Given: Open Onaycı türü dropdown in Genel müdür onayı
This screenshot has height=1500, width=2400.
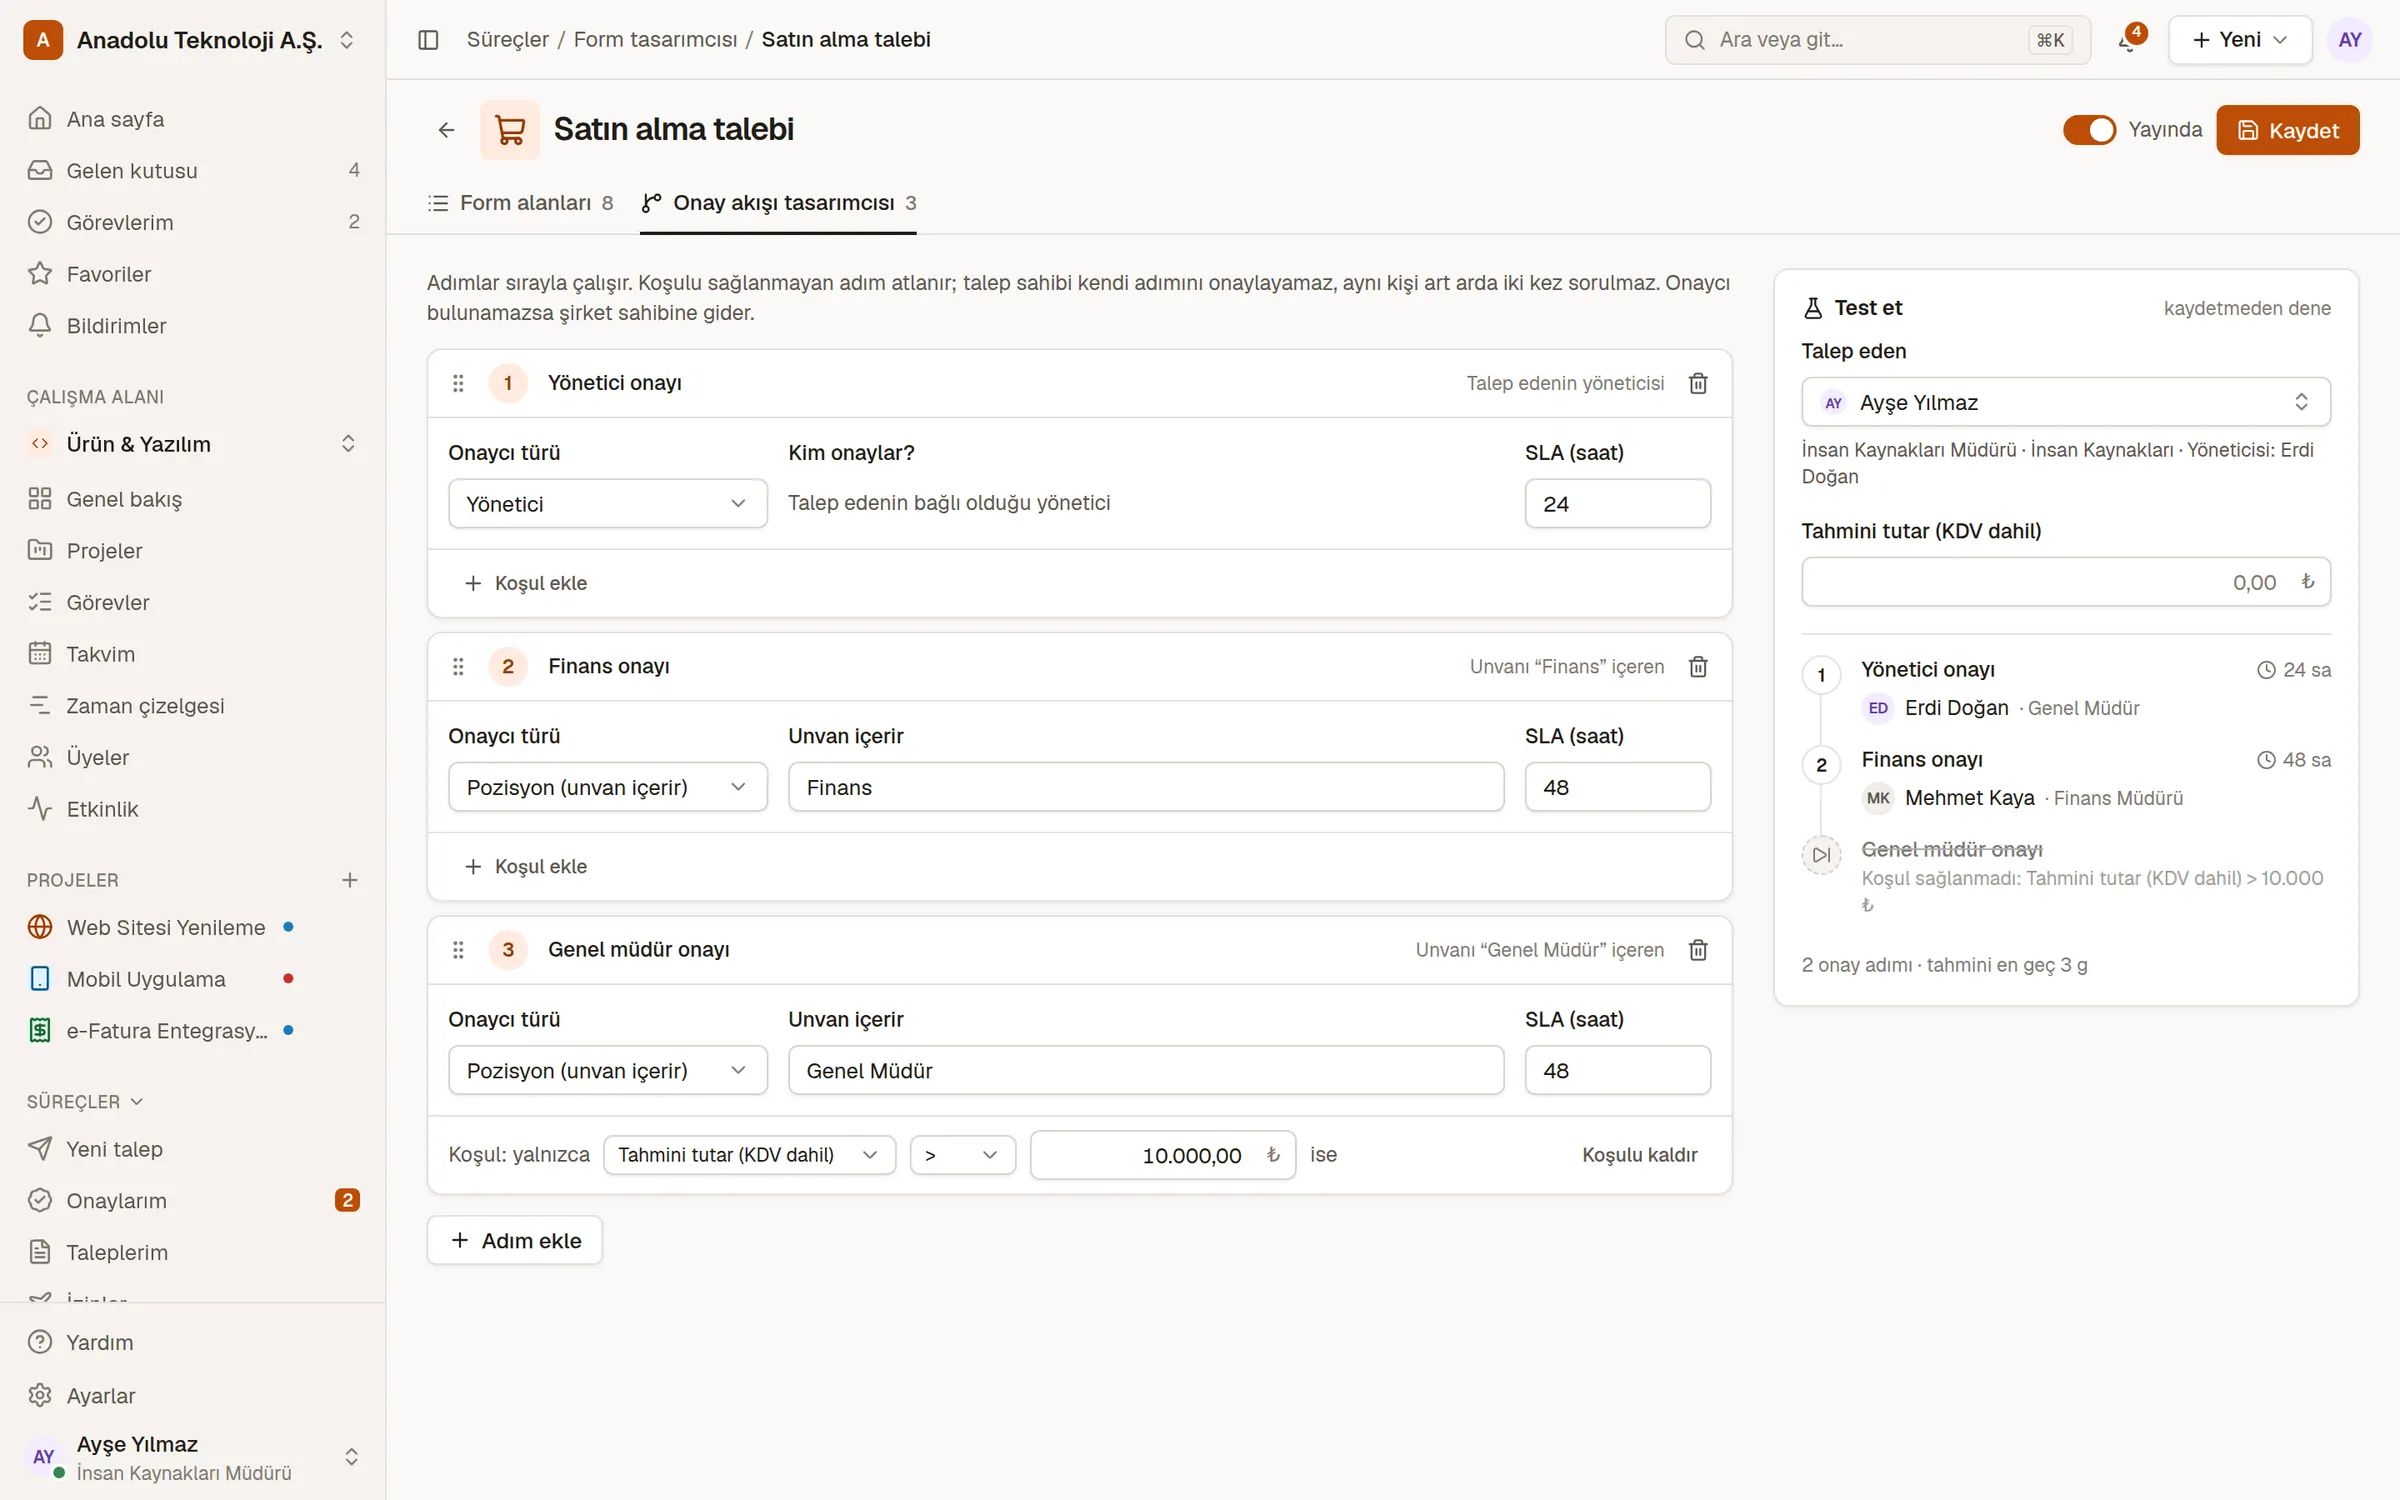Looking at the screenshot, I should (607, 1071).
